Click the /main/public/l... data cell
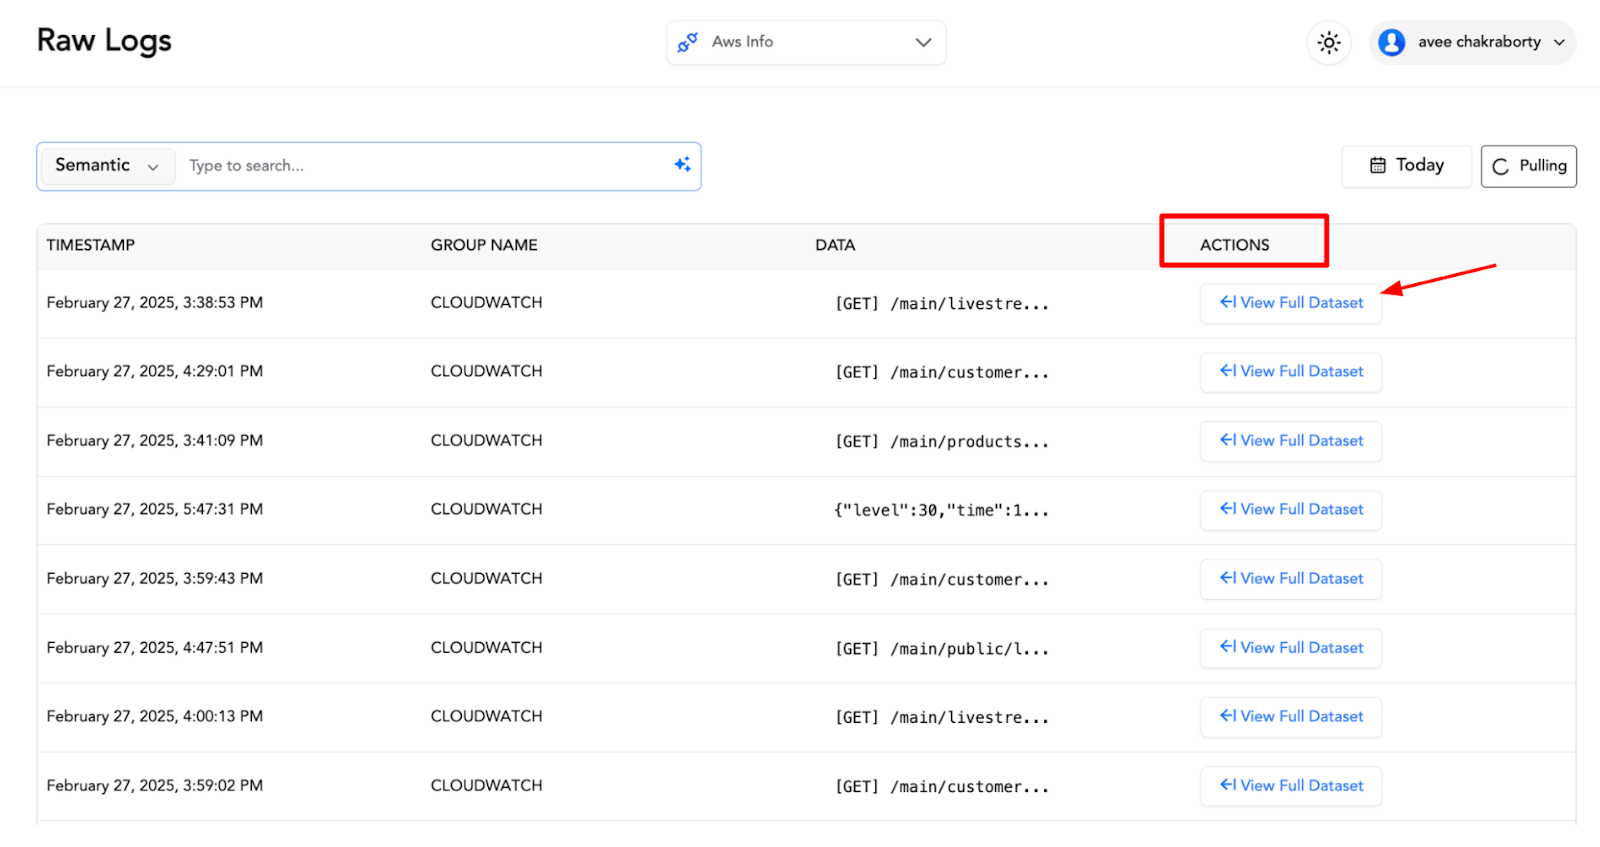 click(x=942, y=649)
